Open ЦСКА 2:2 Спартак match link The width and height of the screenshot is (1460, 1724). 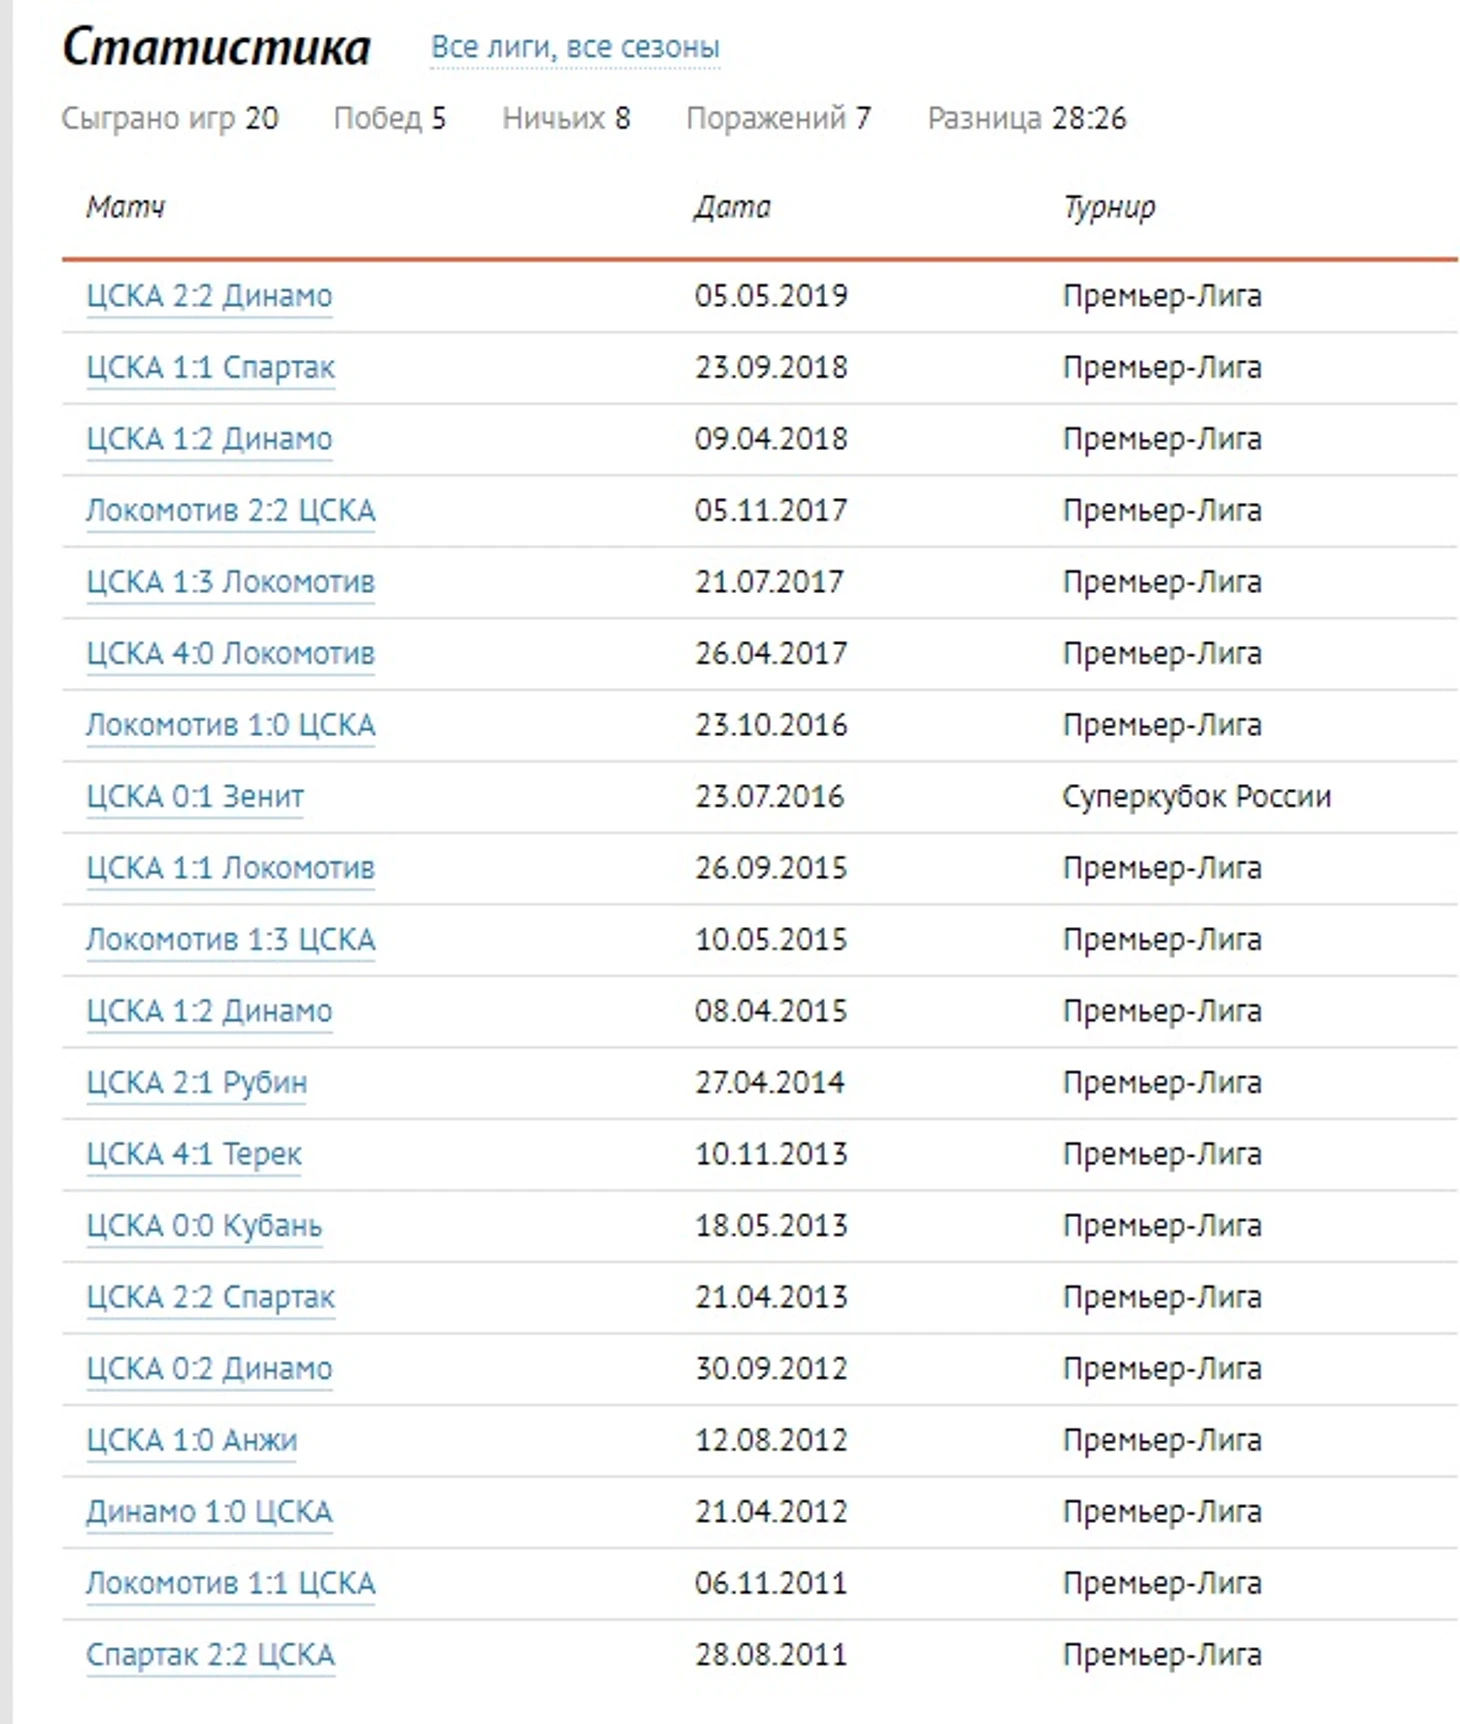click(x=210, y=1297)
